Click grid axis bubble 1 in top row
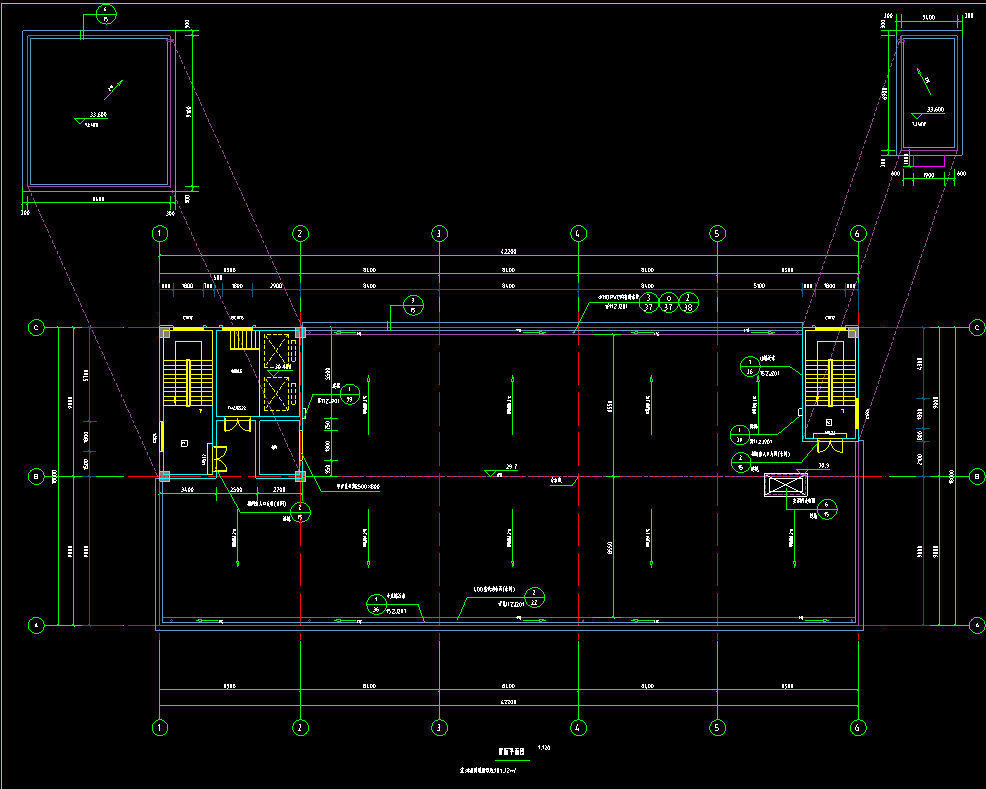The width and height of the screenshot is (986, 789). point(159,233)
